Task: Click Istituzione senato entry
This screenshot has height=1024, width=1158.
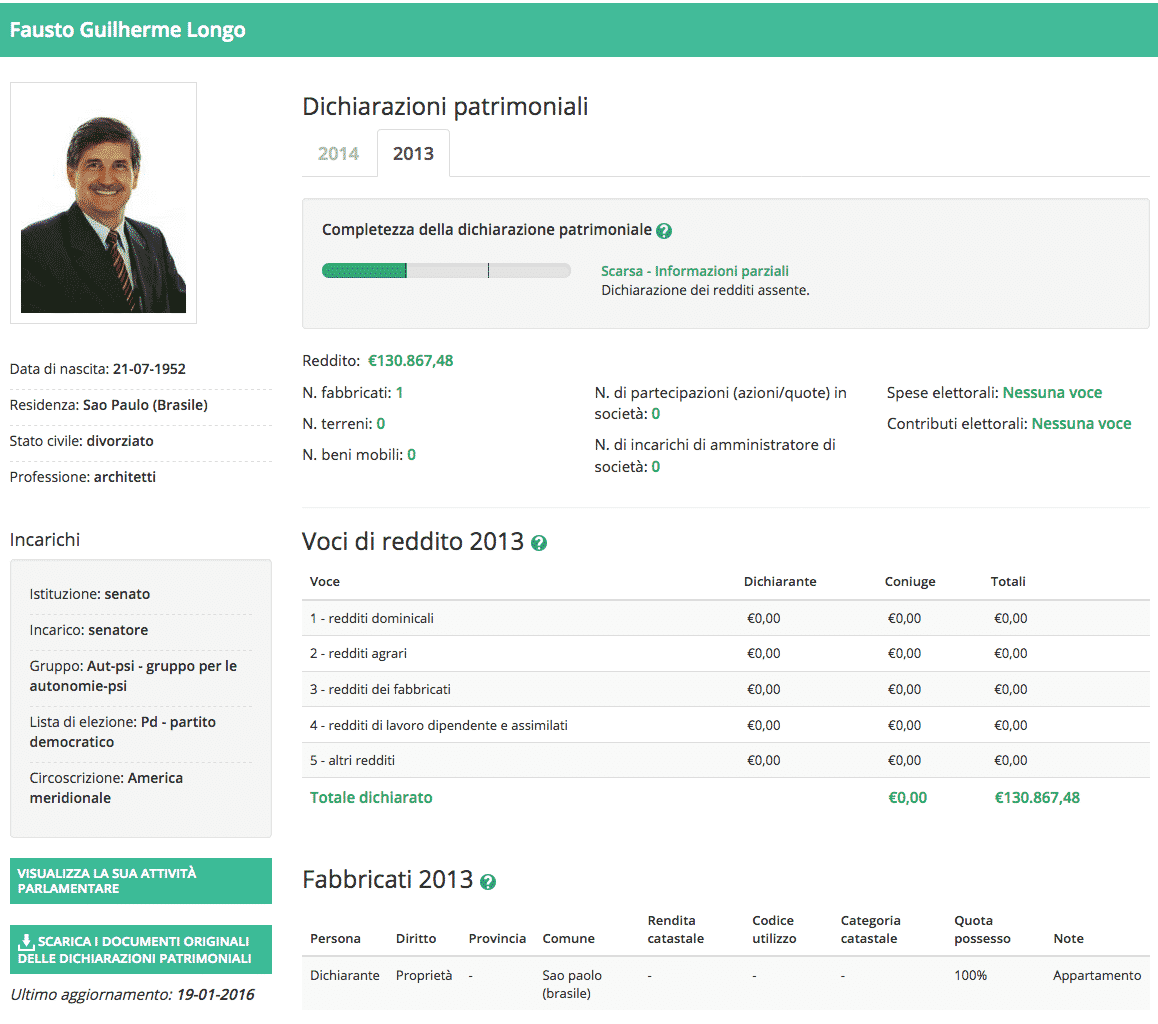Action: click(x=89, y=594)
